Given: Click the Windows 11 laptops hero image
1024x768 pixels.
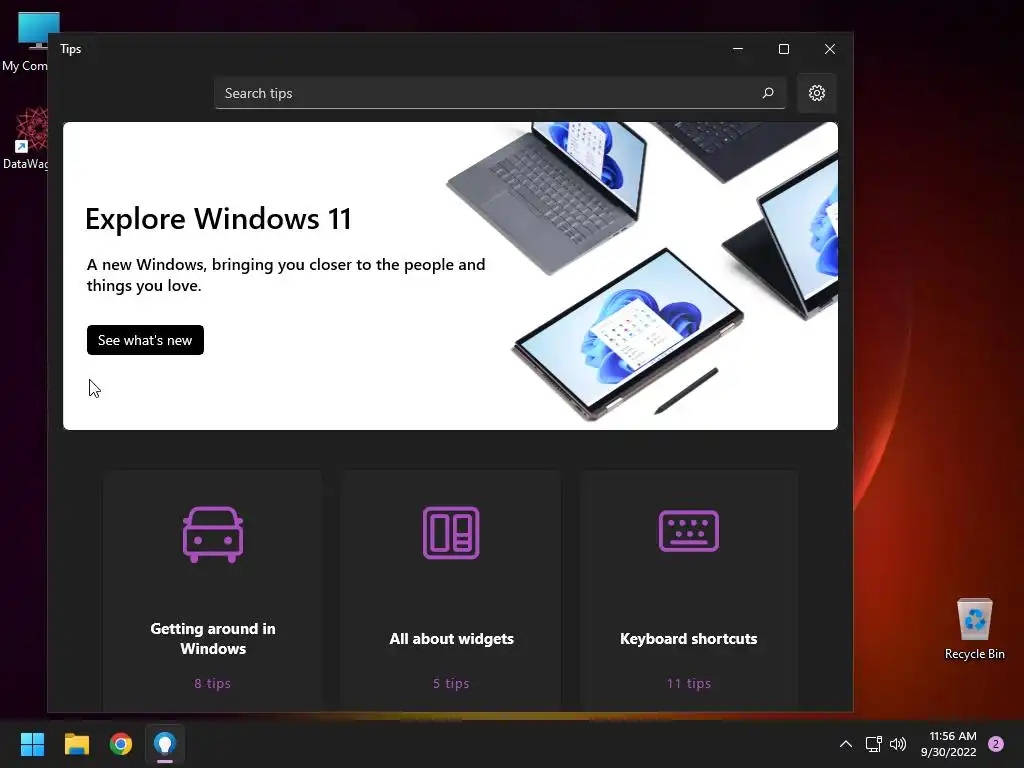Looking at the screenshot, I should (x=643, y=272).
